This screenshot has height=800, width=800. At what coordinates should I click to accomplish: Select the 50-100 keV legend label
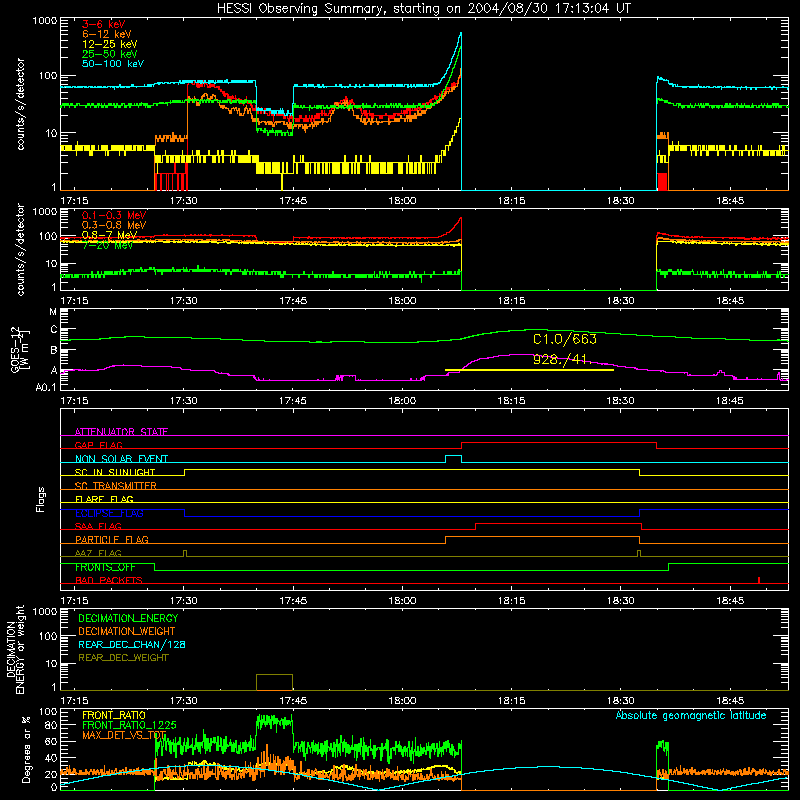tap(113, 64)
